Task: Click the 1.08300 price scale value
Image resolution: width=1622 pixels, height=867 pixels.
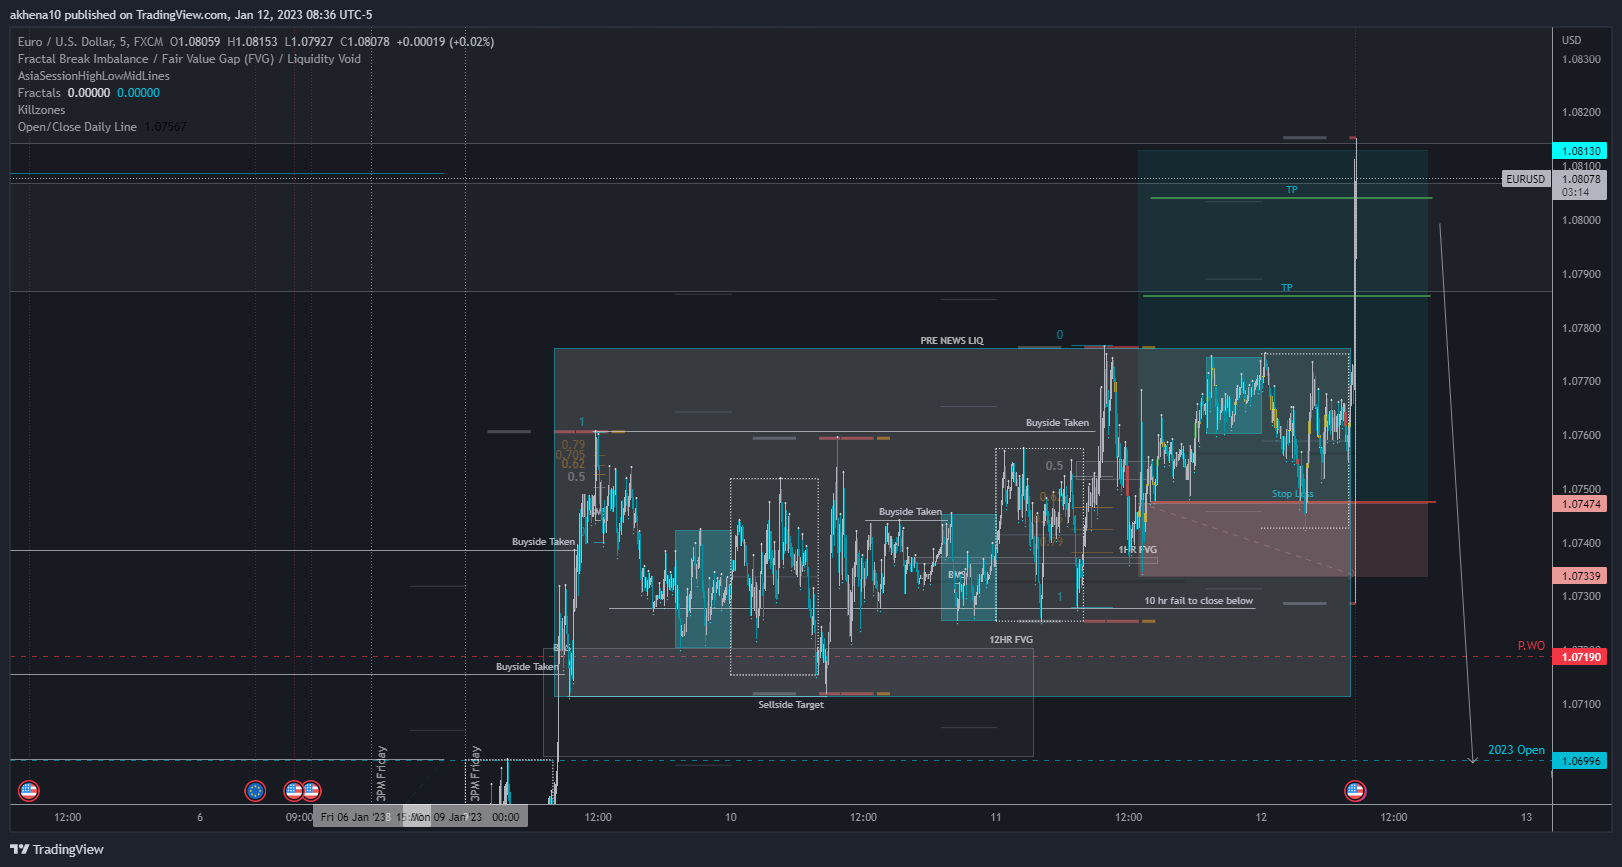Action: [1581, 59]
